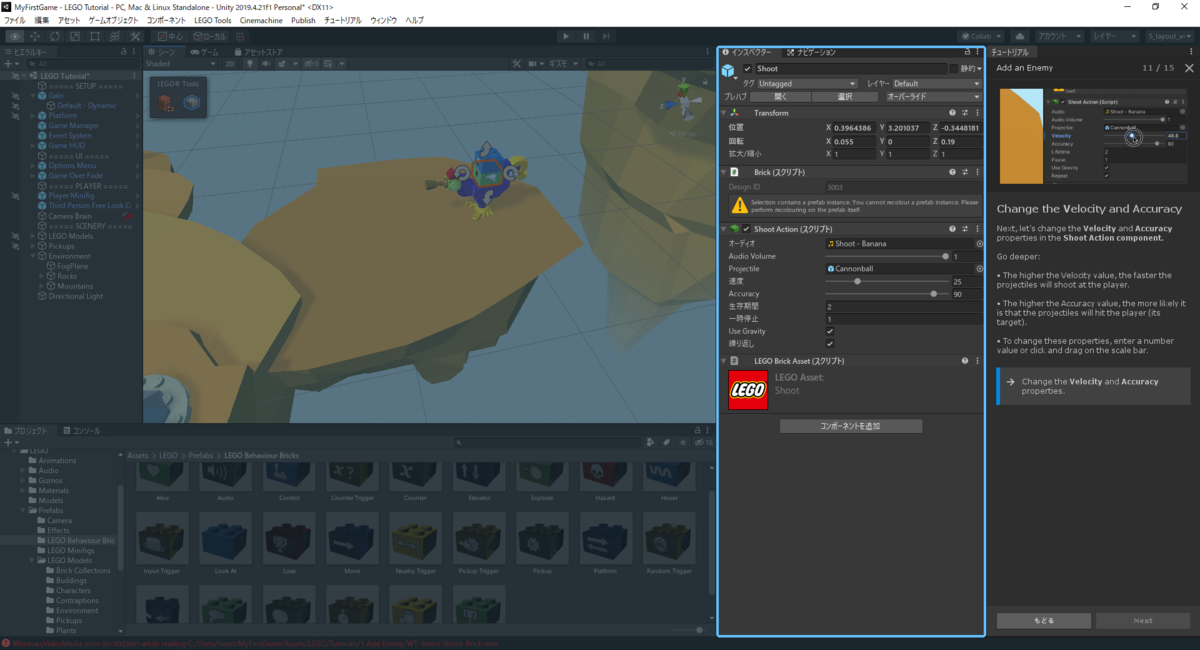Image resolution: width=1200 pixels, height=650 pixels.
Task: Click the Pause button
Action: pos(586,36)
